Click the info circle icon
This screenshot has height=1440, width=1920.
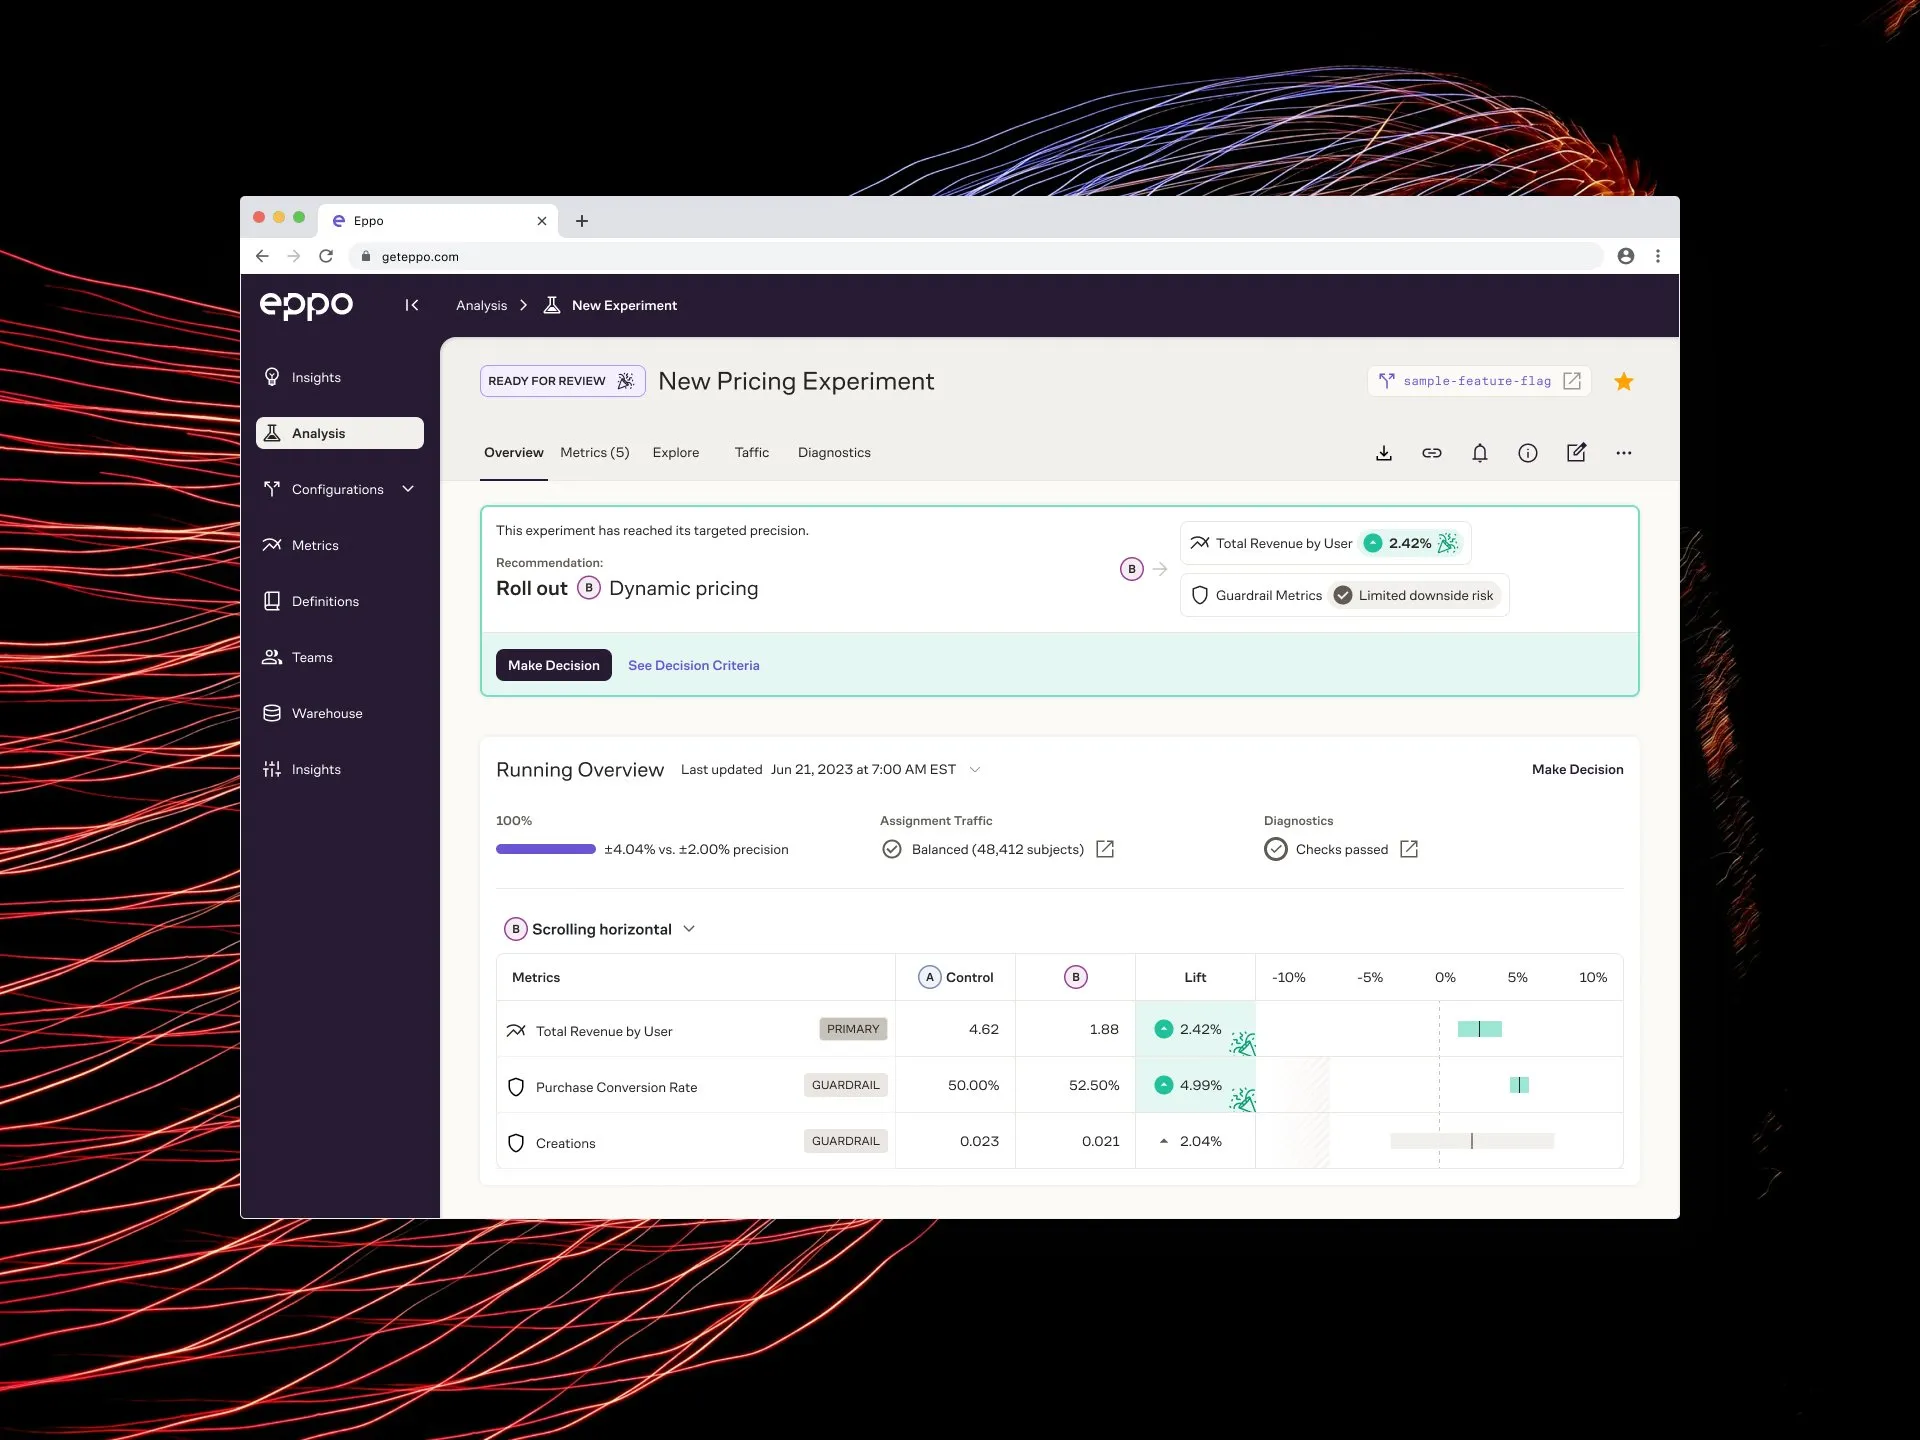tap(1528, 453)
